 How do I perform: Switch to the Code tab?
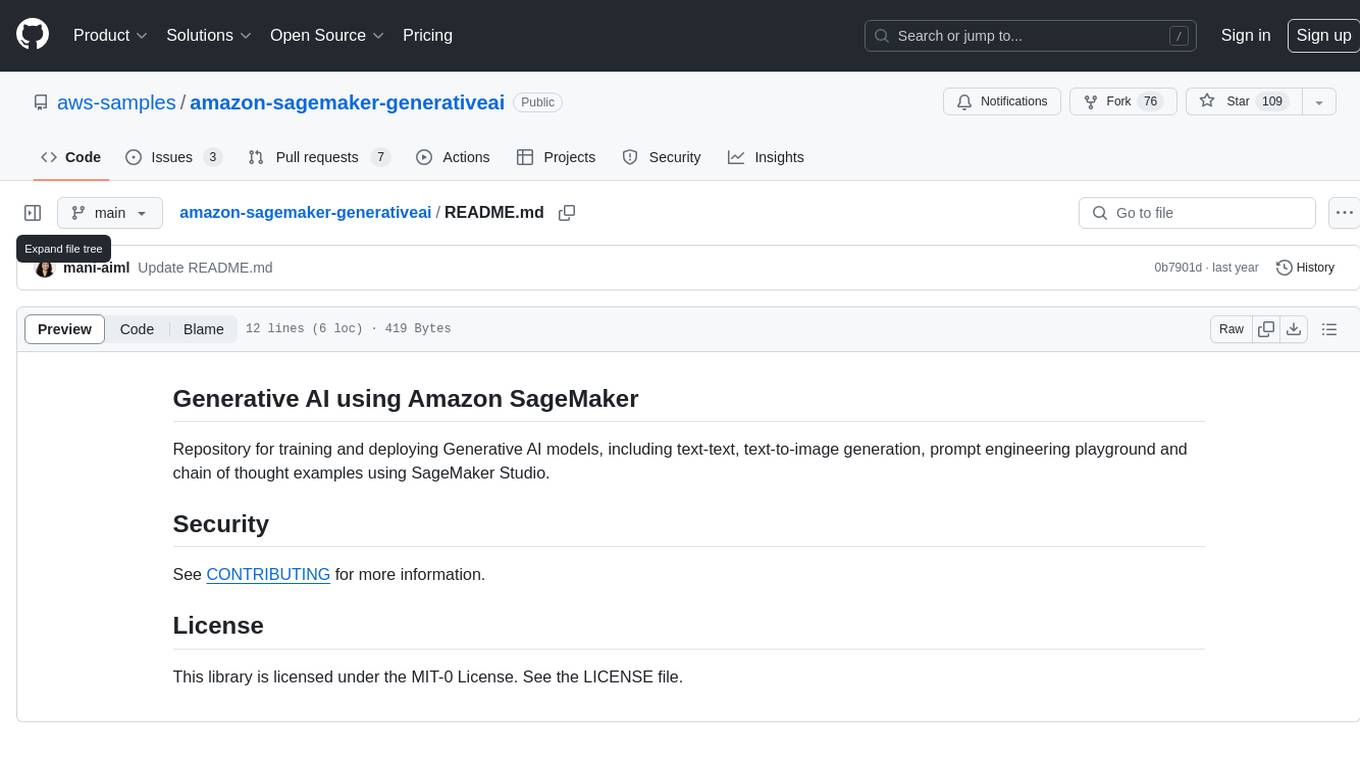[71, 157]
